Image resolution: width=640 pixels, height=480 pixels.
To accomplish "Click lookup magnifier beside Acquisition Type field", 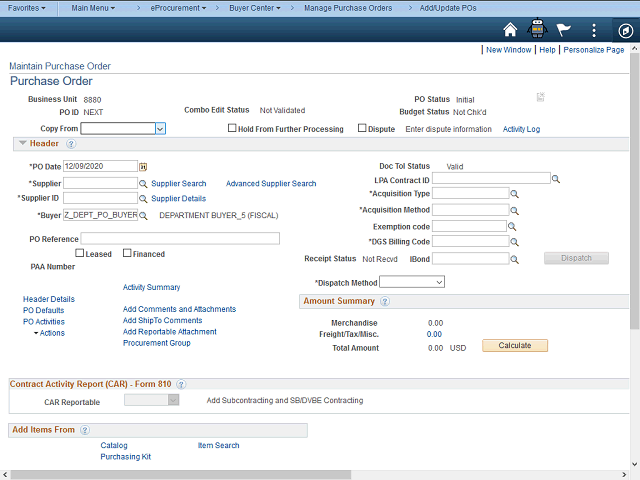I will click(x=515, y=194).
